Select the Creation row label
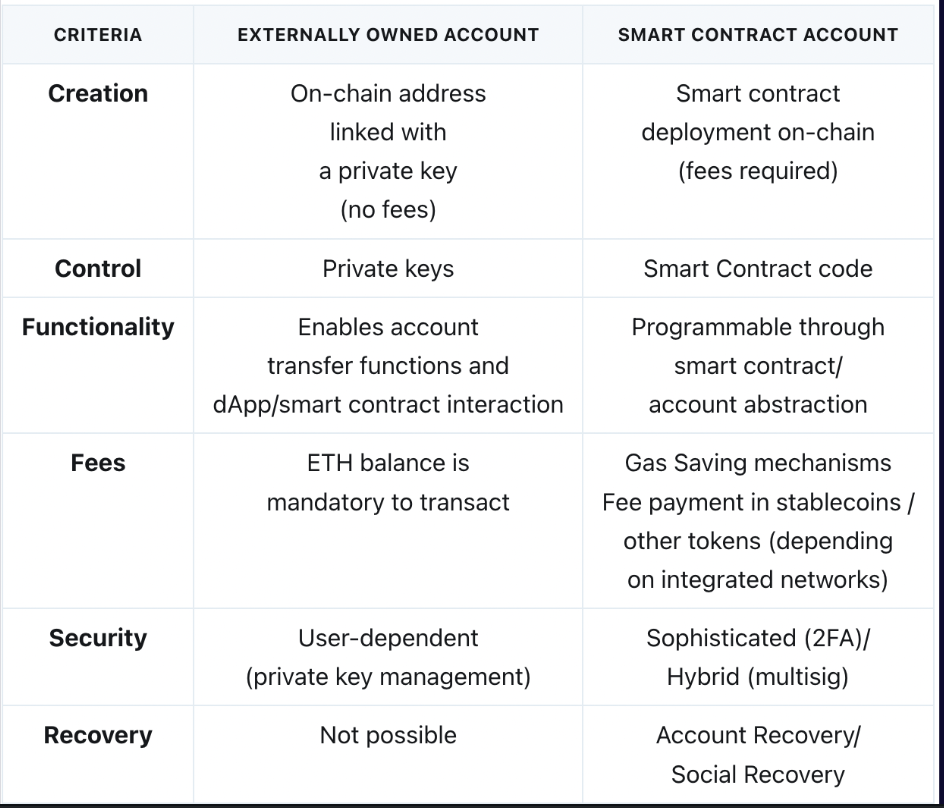Viewport: 944px width, 808px height. tap(98, 94)
